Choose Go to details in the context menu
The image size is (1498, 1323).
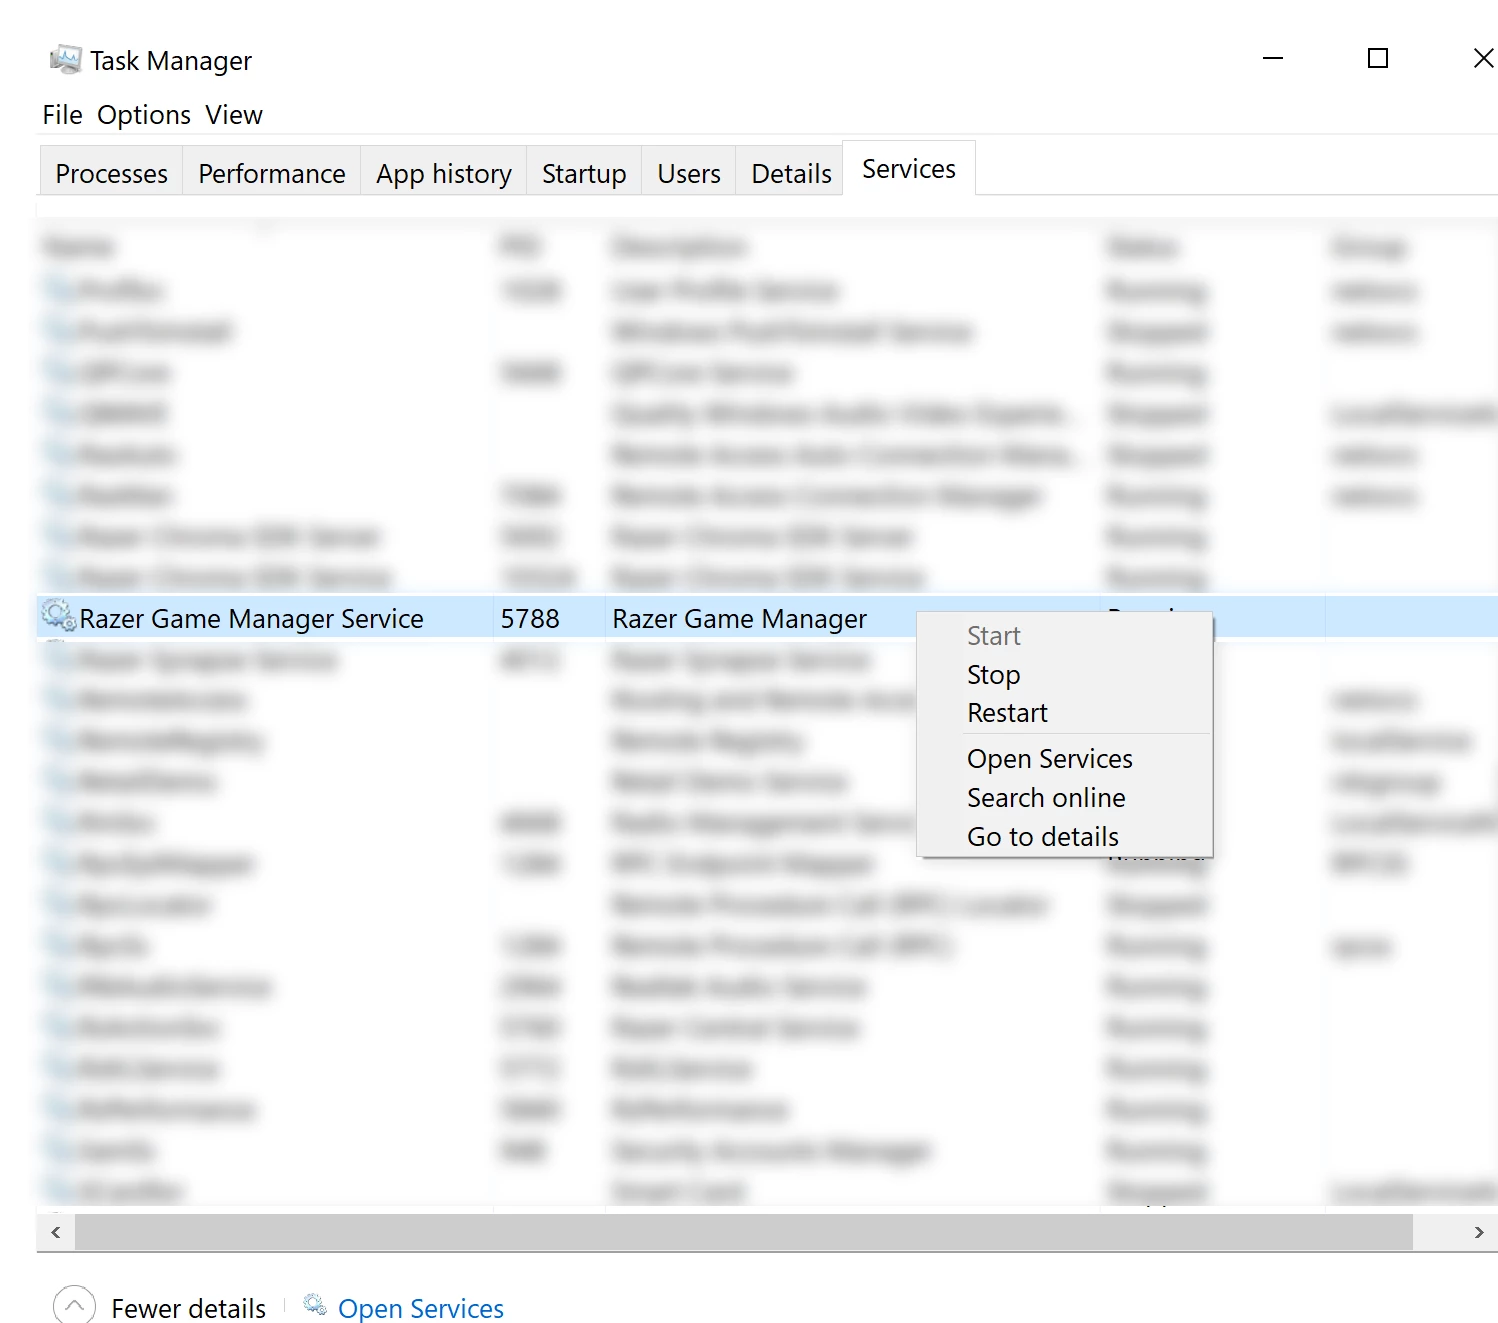click(x=1064, y=837)
